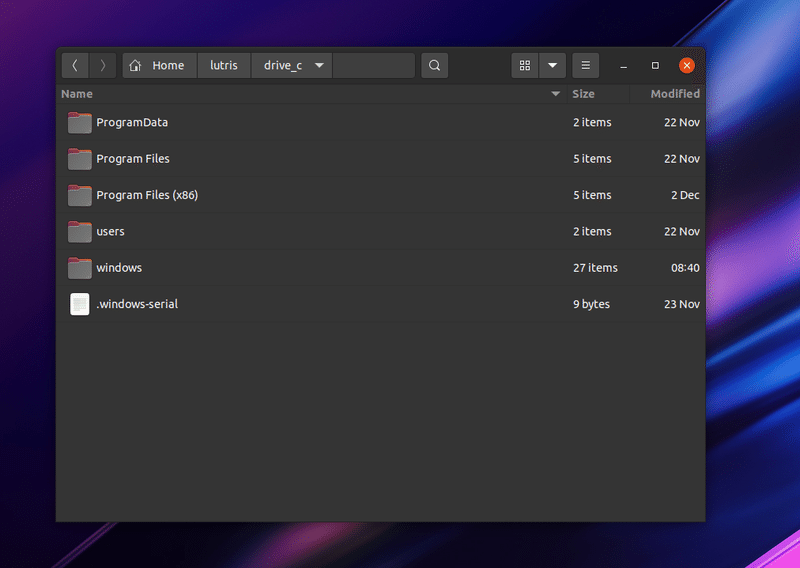This screenshot has width=800, height=568.
Task: Click the 2 Dec modified date
Action: coord(685,195)
